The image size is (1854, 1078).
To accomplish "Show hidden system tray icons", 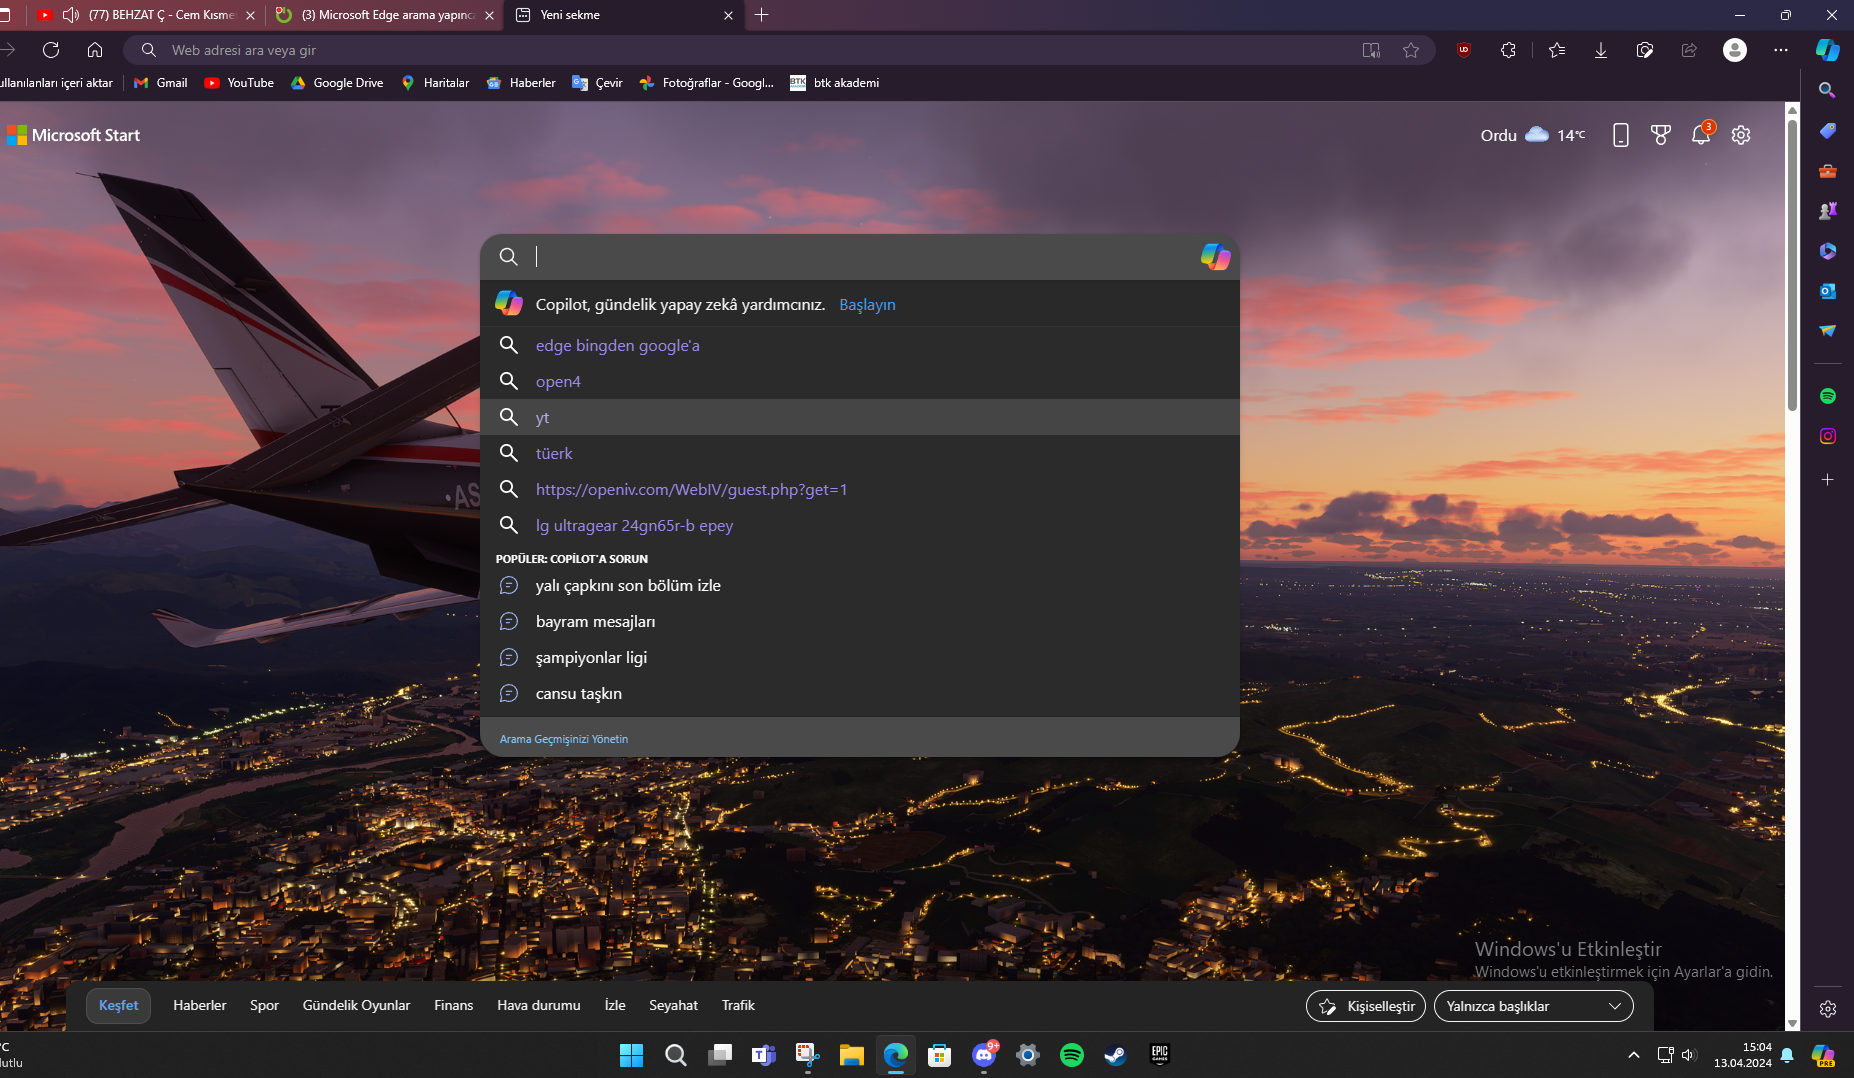I will pyautogui.click(x=1634, y=1055).
